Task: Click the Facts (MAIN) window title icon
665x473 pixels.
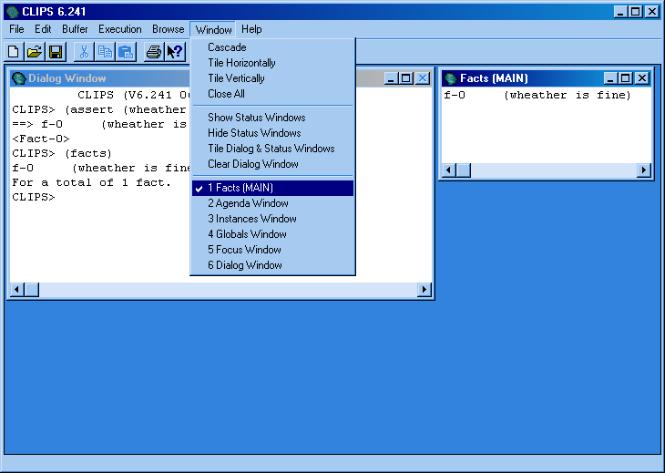Action: pyautogui.click(x=450, y=78)
